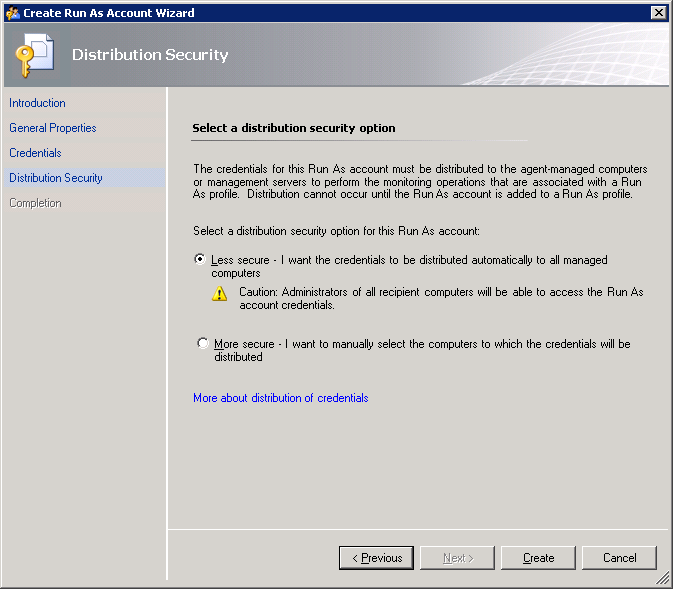Click the paragraph beginning 'The credentials for this Run As account'
The width and height of the screenshot is (673, 589).
420,181
